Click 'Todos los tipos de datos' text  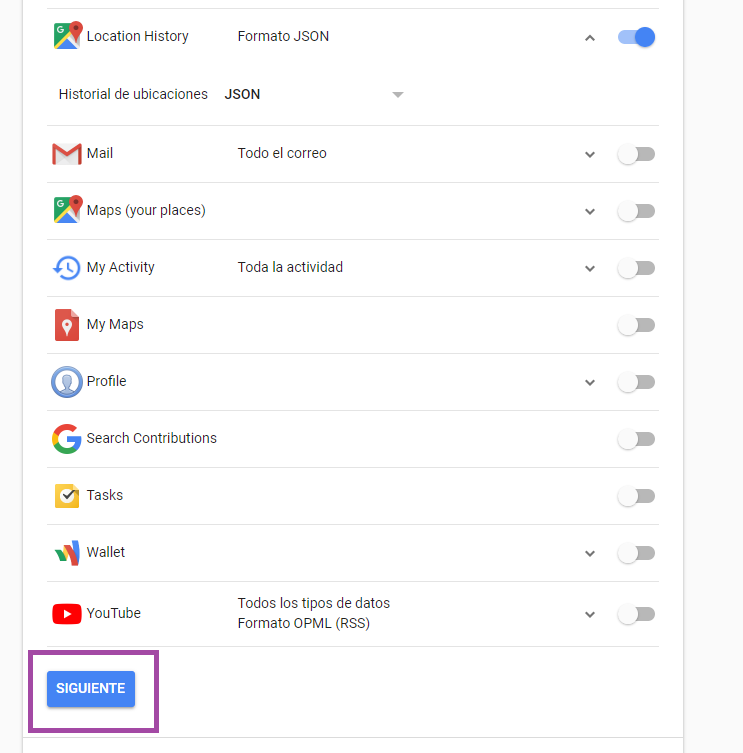tap(314, 603)
